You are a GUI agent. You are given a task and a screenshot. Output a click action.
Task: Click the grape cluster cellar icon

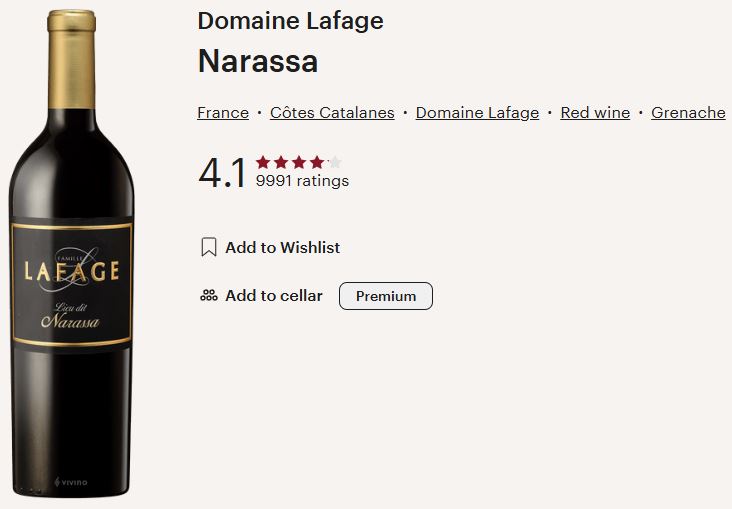click(x=209, y=296)
